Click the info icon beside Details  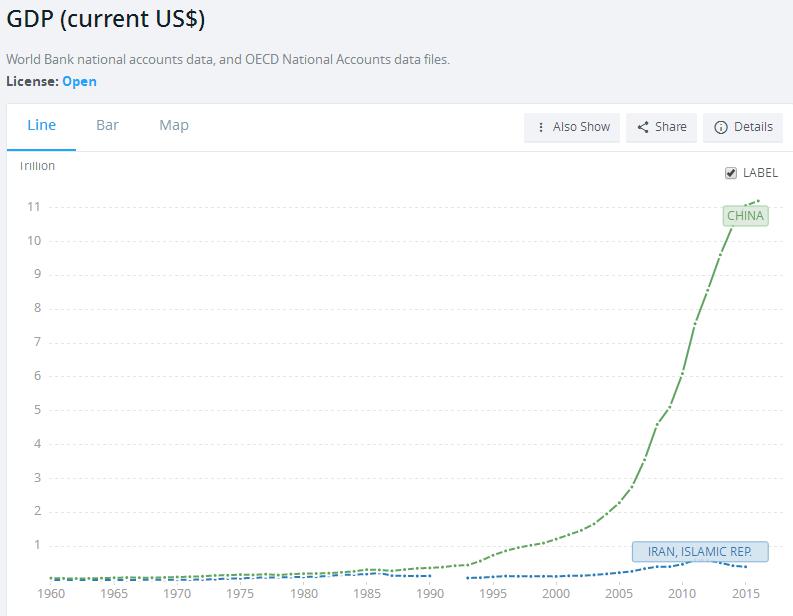tap(720, 127)
